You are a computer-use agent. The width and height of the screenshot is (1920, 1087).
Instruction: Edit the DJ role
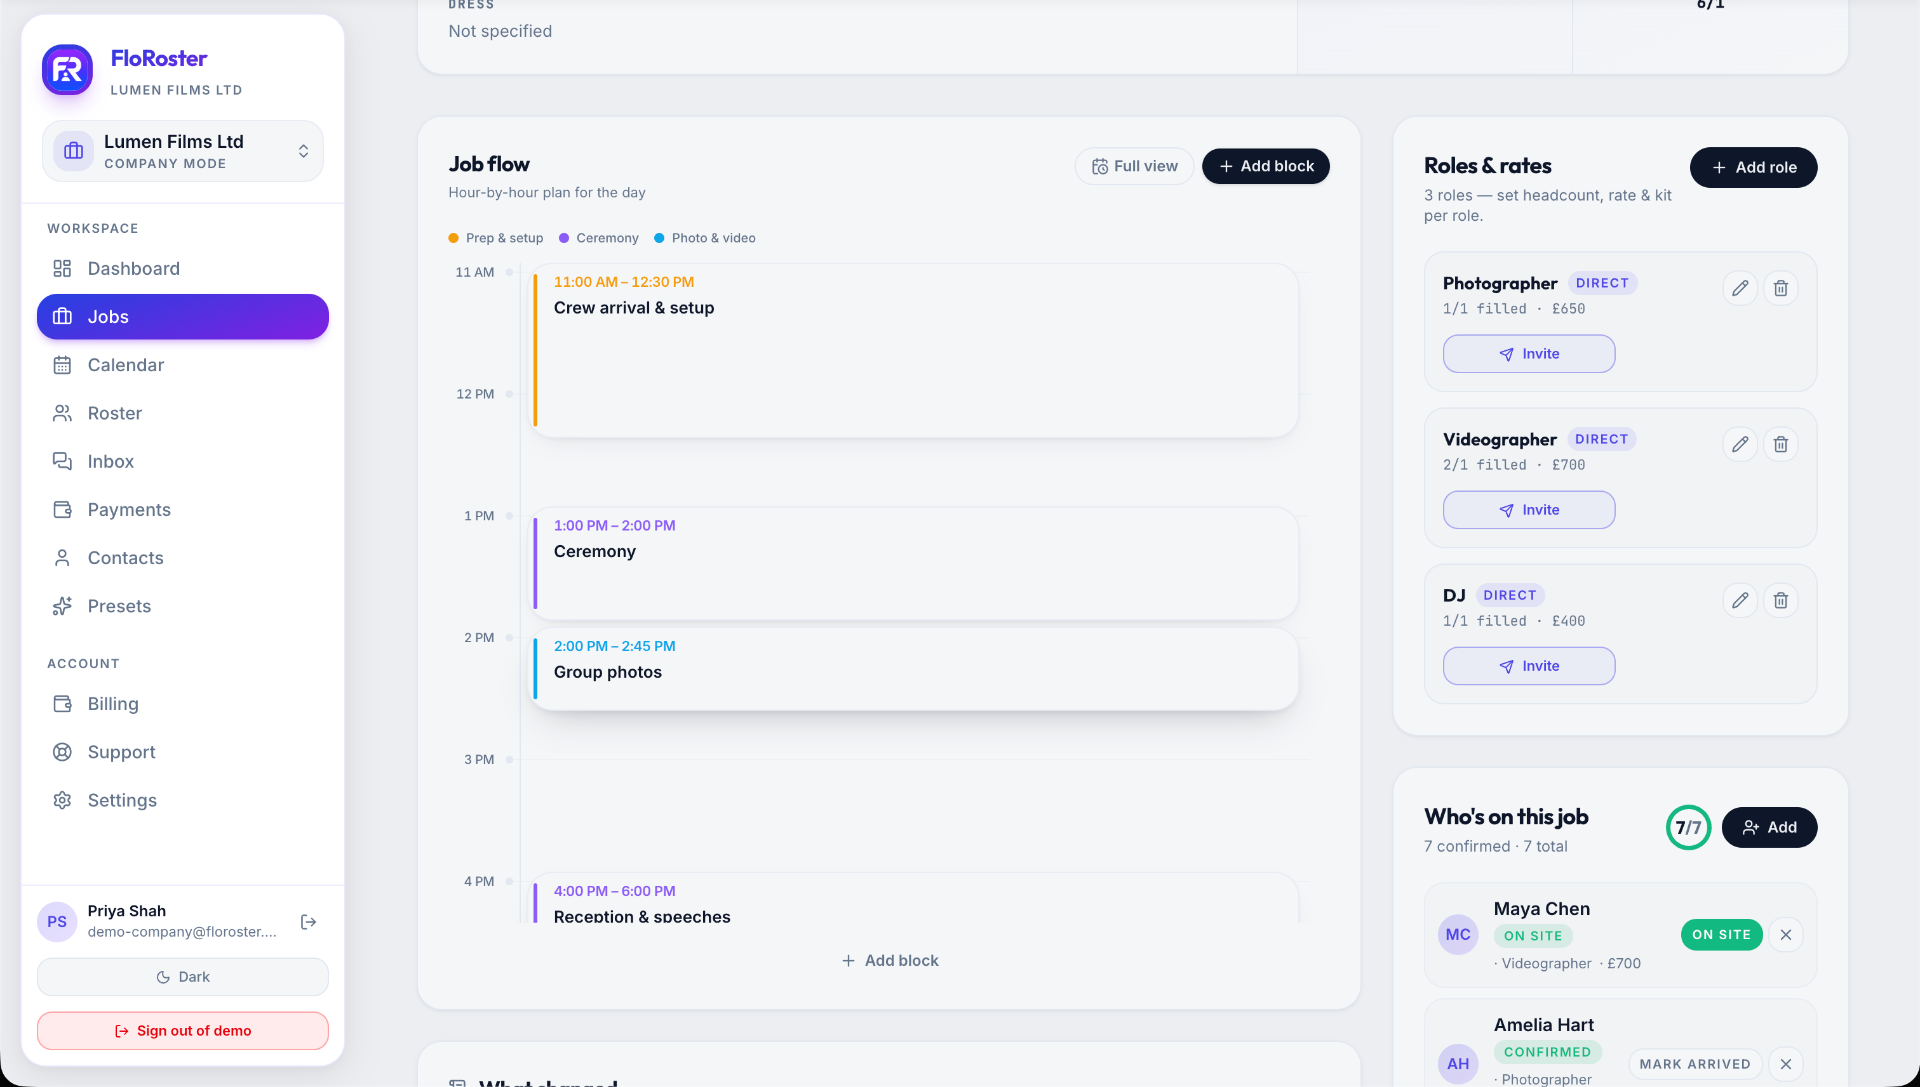point(1740,600)
